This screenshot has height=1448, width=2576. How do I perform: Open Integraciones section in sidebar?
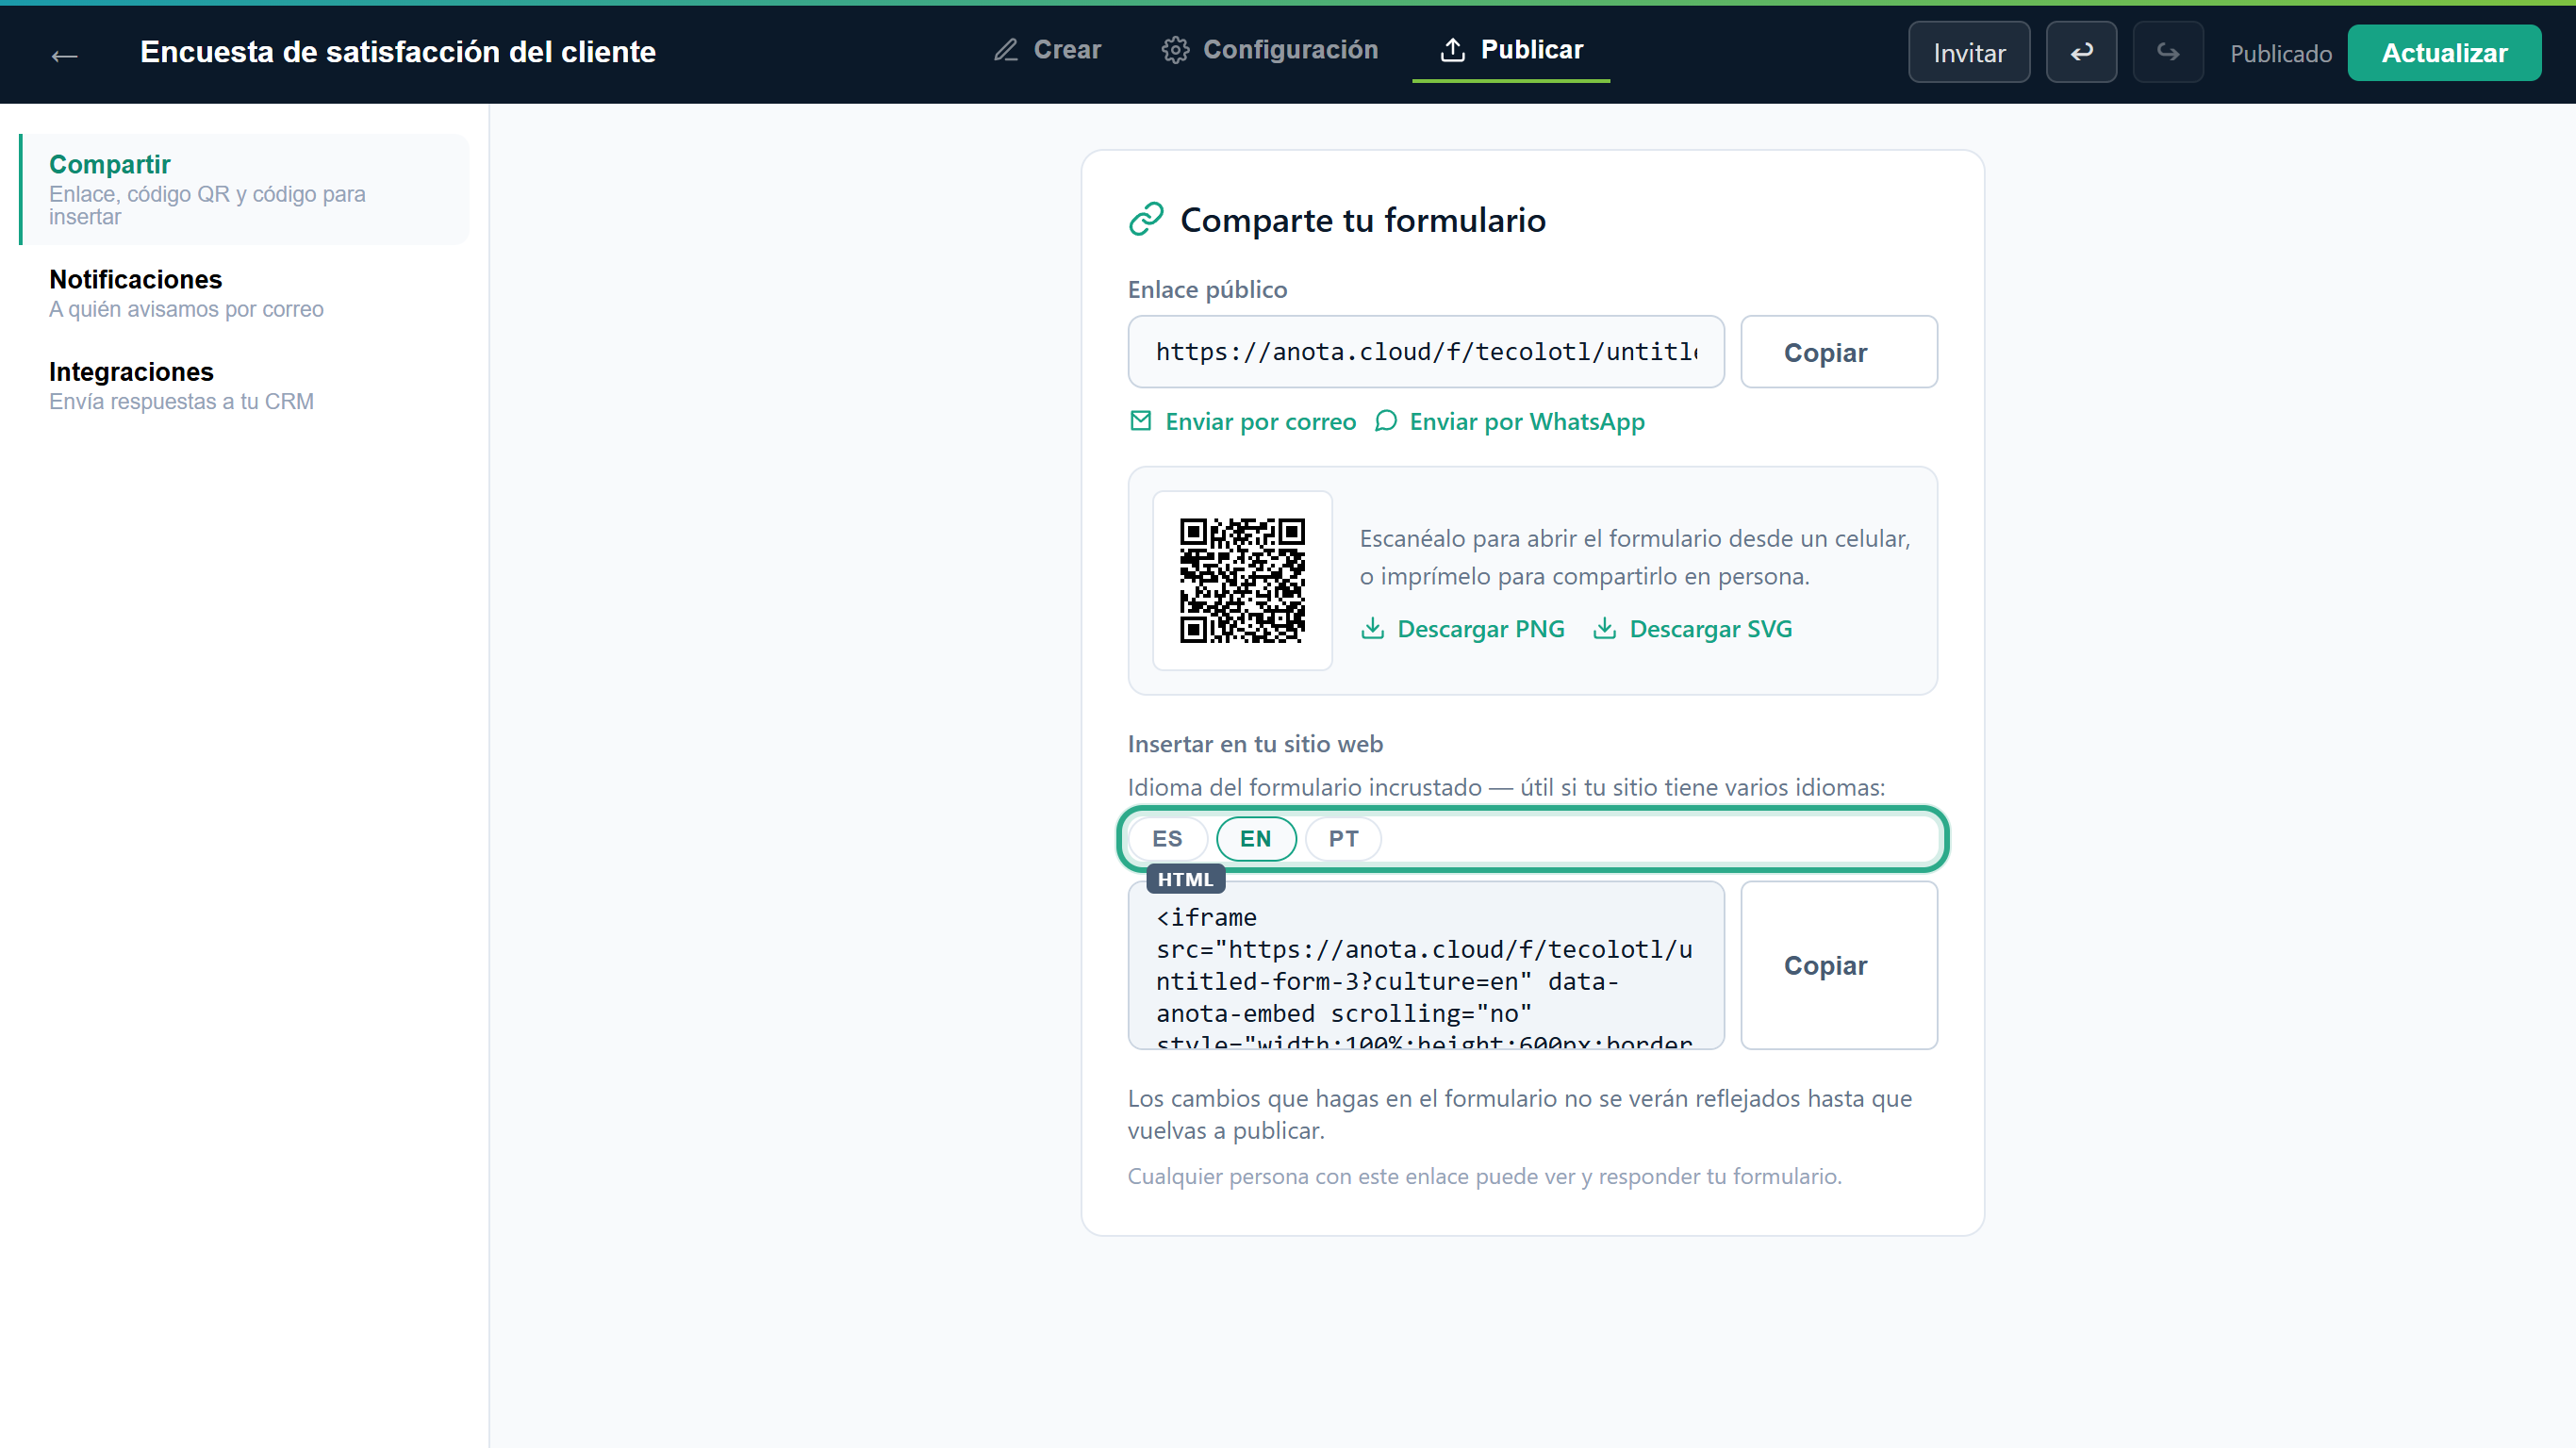[244, 386]
